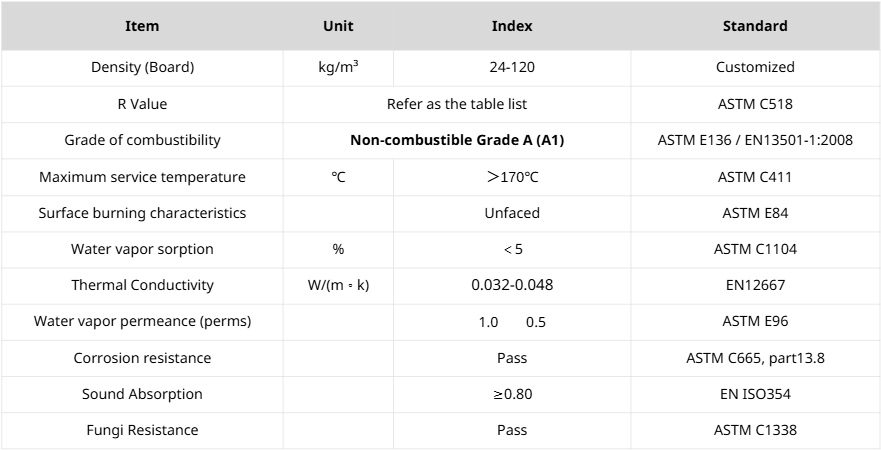
Task: Click the Index column header
Action: tap(511, 26)
